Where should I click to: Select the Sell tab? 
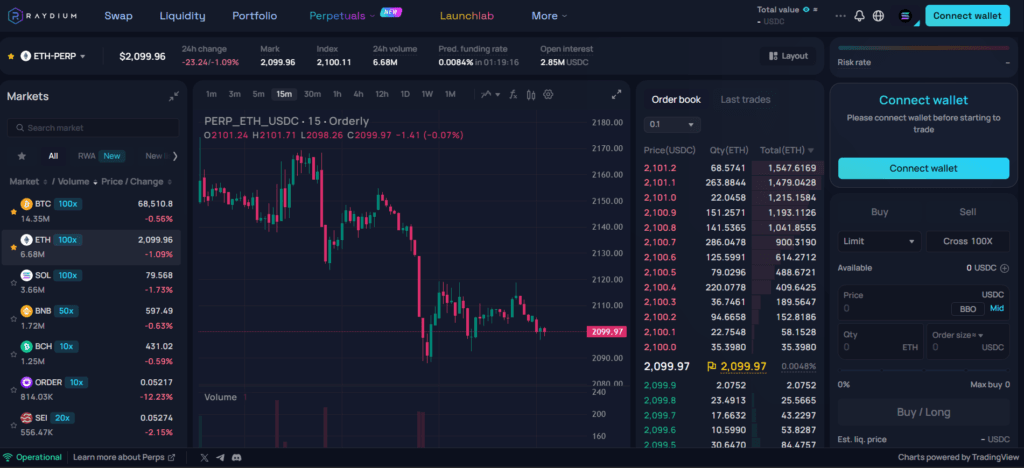(967, 212)
